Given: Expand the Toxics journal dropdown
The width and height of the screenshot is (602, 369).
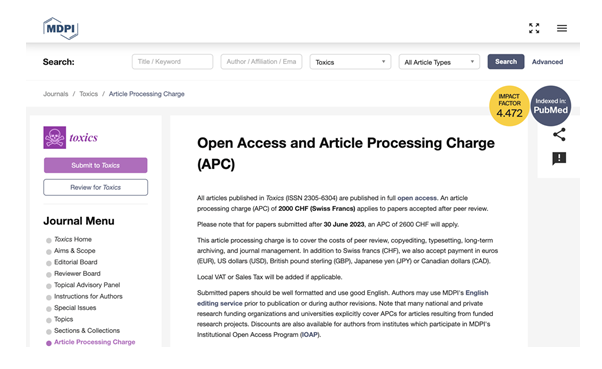Looking at the screenshot, I should pos(350,62).
